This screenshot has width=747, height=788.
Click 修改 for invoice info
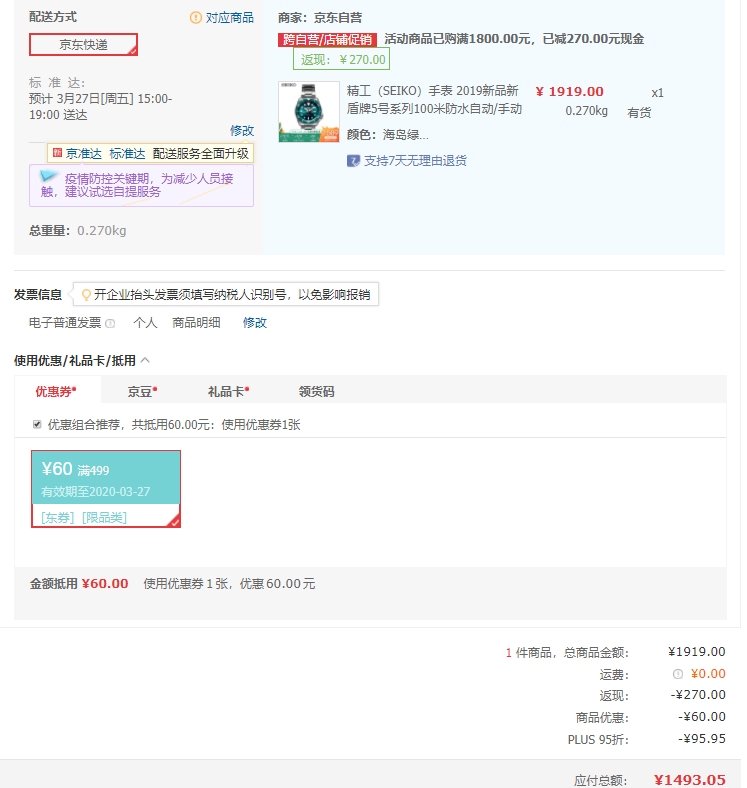tap(254, 323)
